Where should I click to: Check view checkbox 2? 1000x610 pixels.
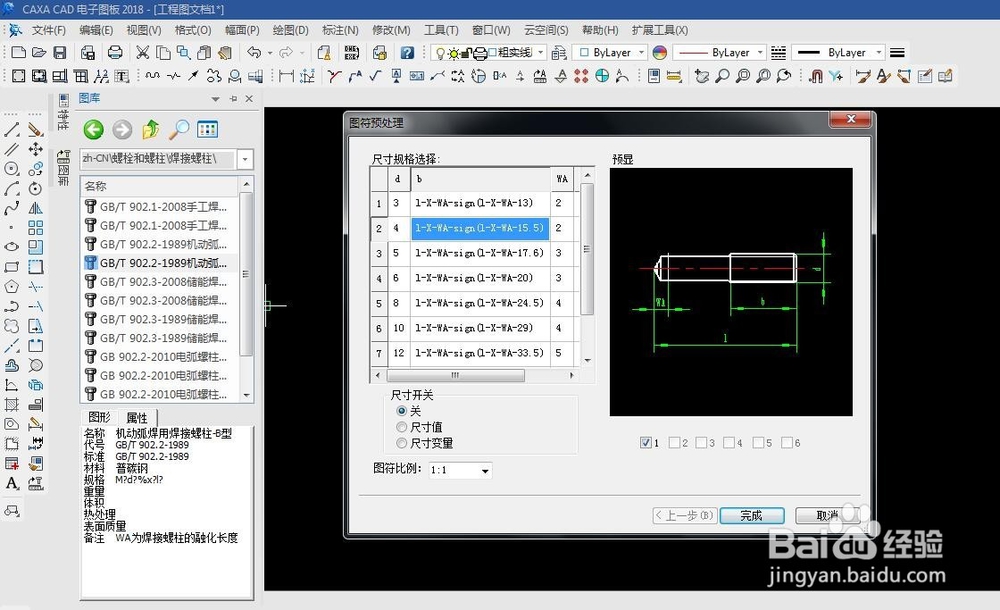pos(674,442)
